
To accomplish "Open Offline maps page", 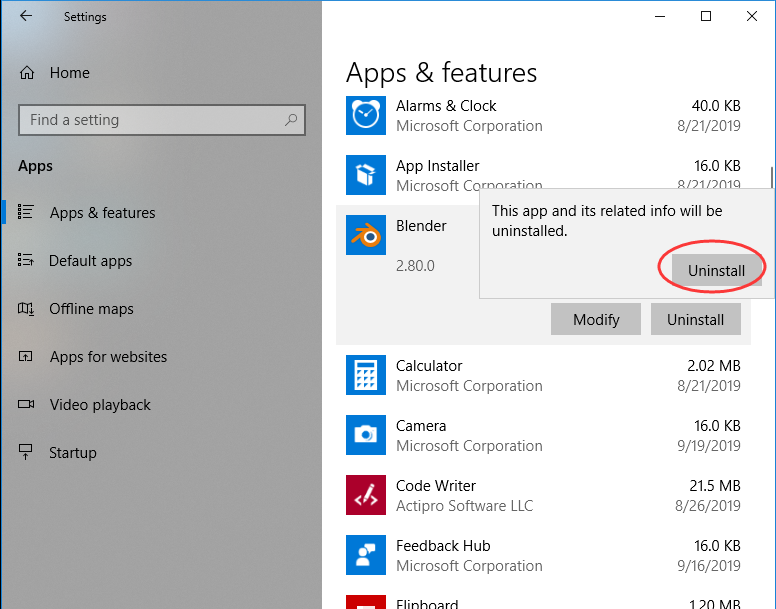I will click(91, 309).
